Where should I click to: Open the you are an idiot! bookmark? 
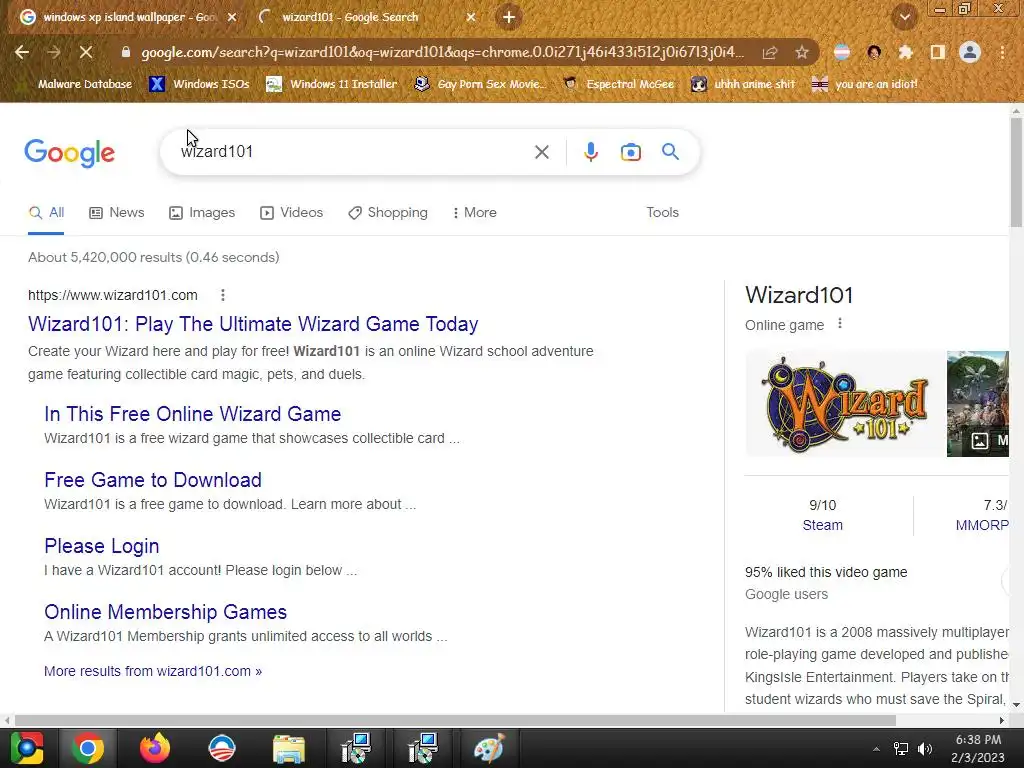click(864, 84)
